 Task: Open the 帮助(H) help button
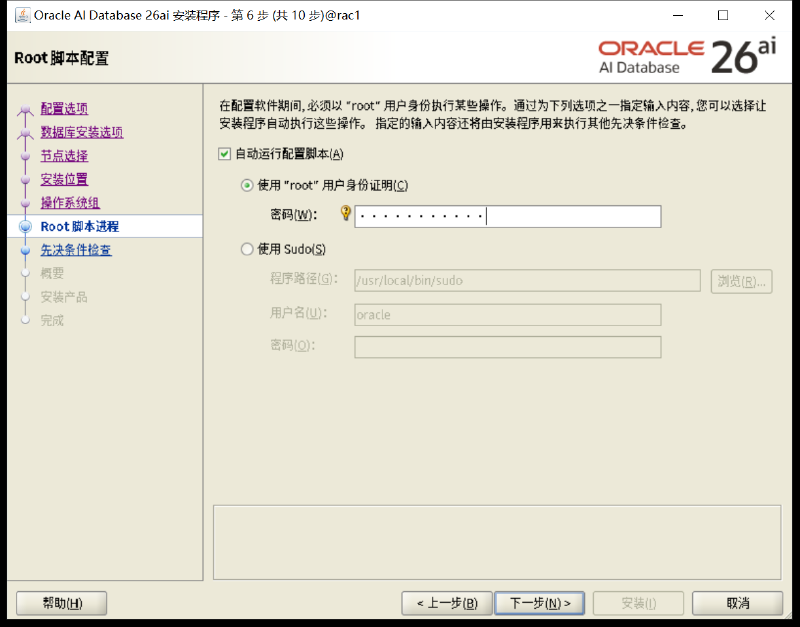pos(62,604)
